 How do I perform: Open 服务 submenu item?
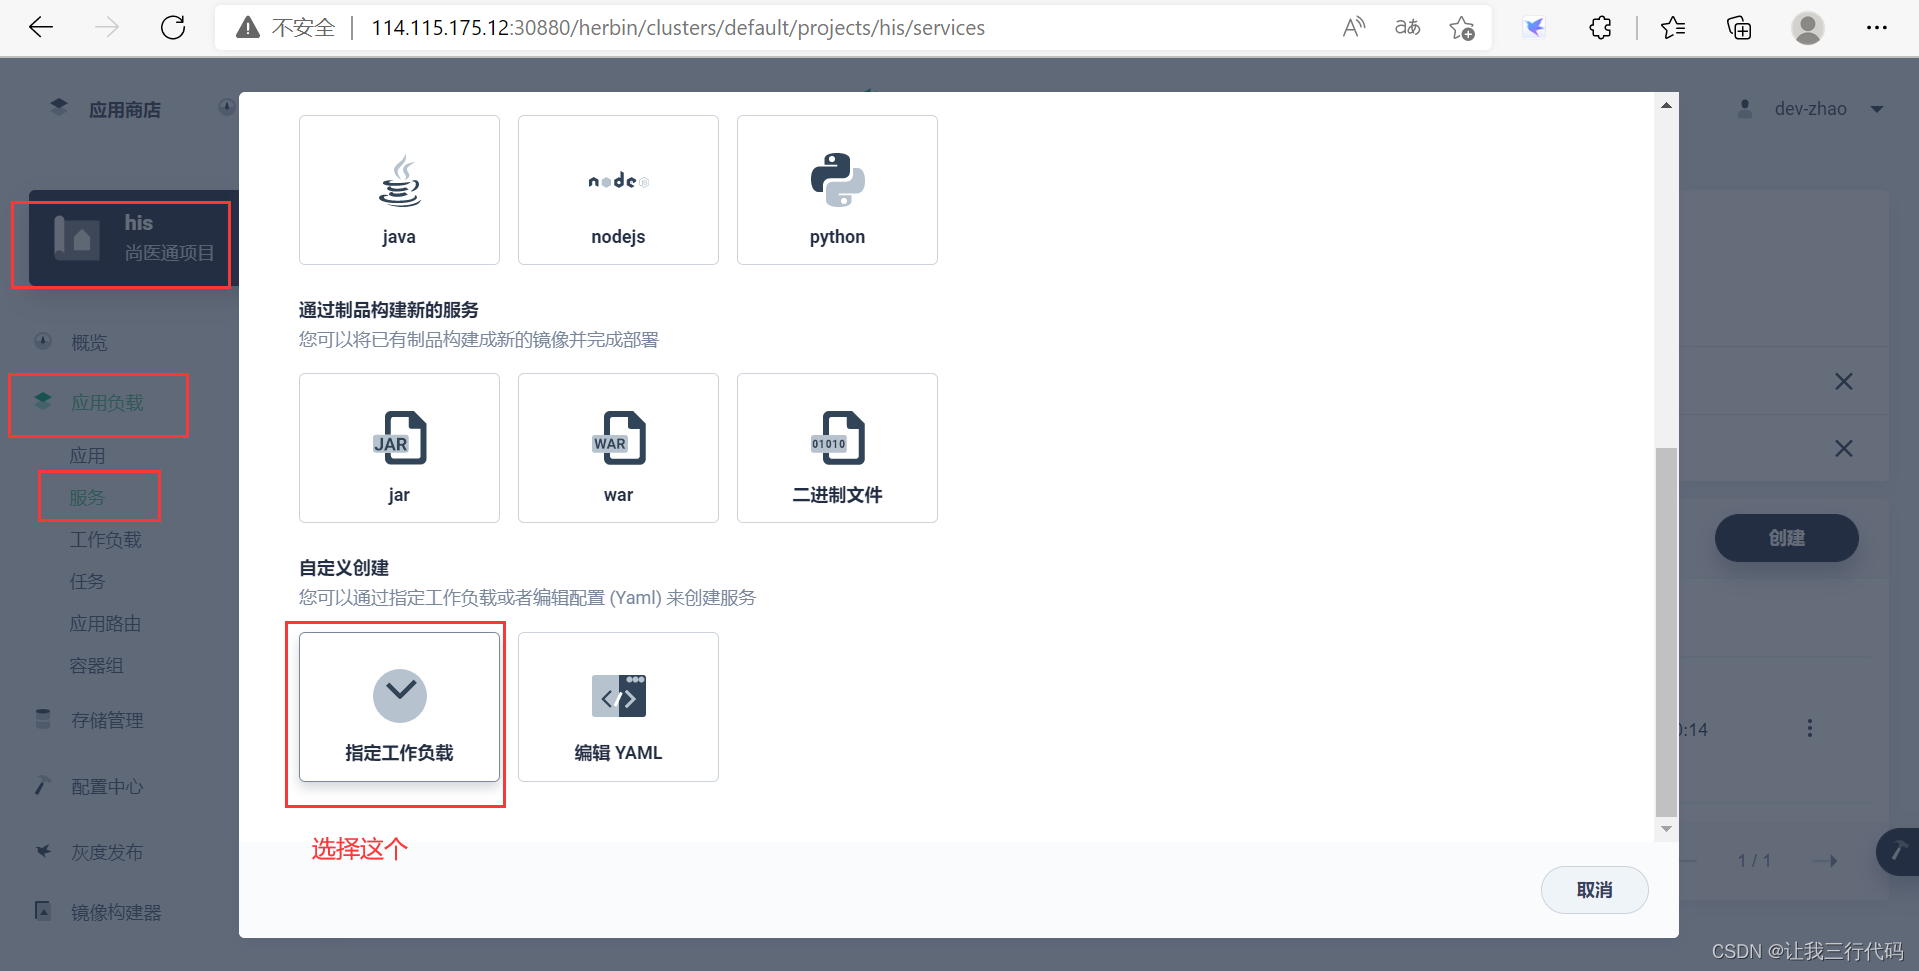point(87,498)
